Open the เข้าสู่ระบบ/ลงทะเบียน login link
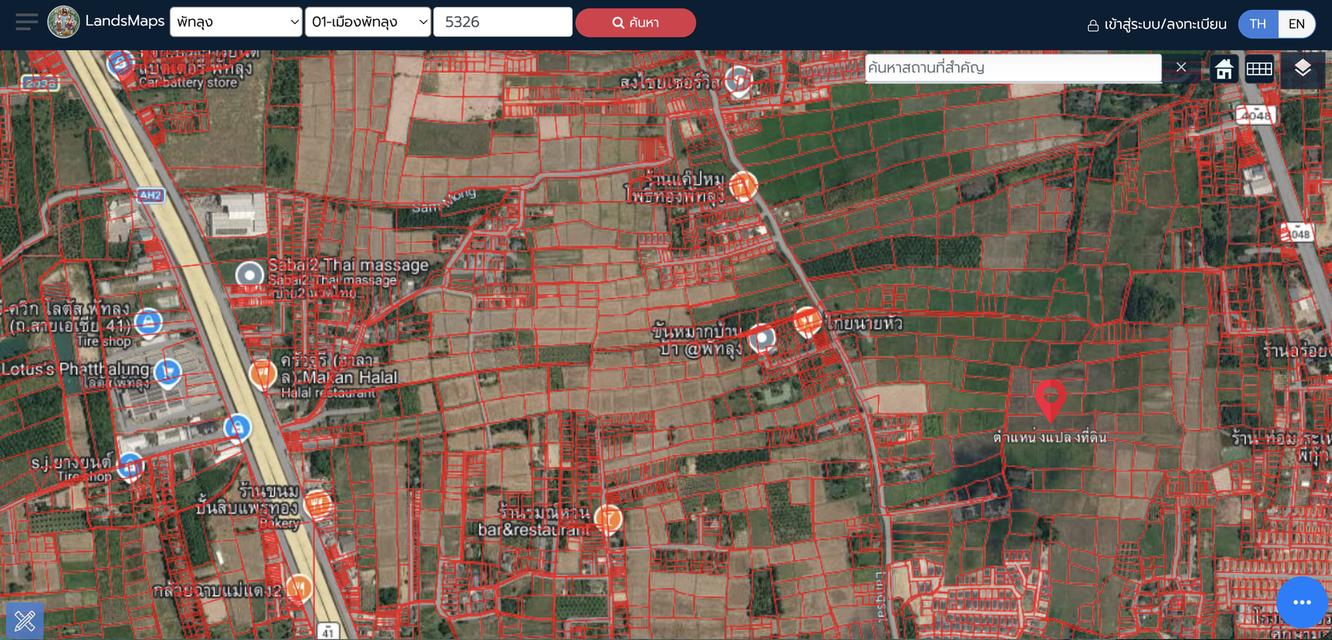The width and height of the screenshot is (1332, 640). 1157,24
